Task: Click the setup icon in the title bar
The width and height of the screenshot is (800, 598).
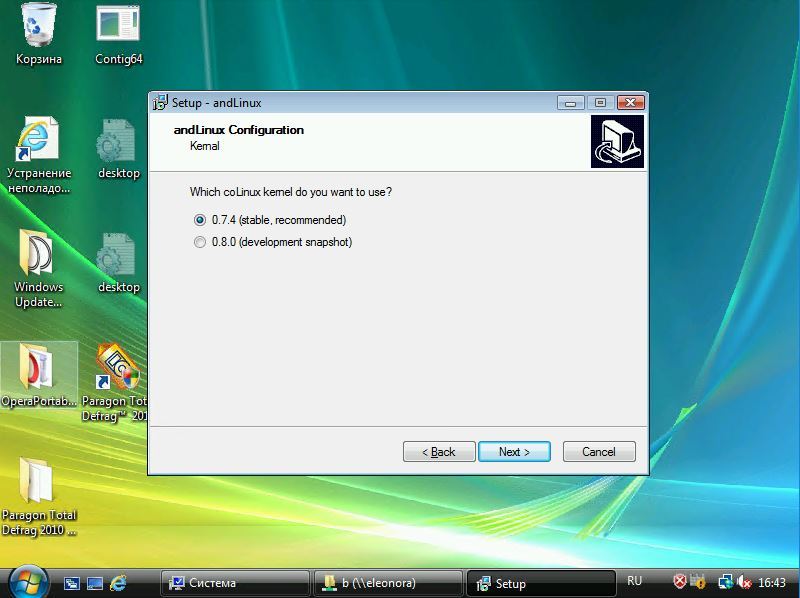Action: (159, 102)
